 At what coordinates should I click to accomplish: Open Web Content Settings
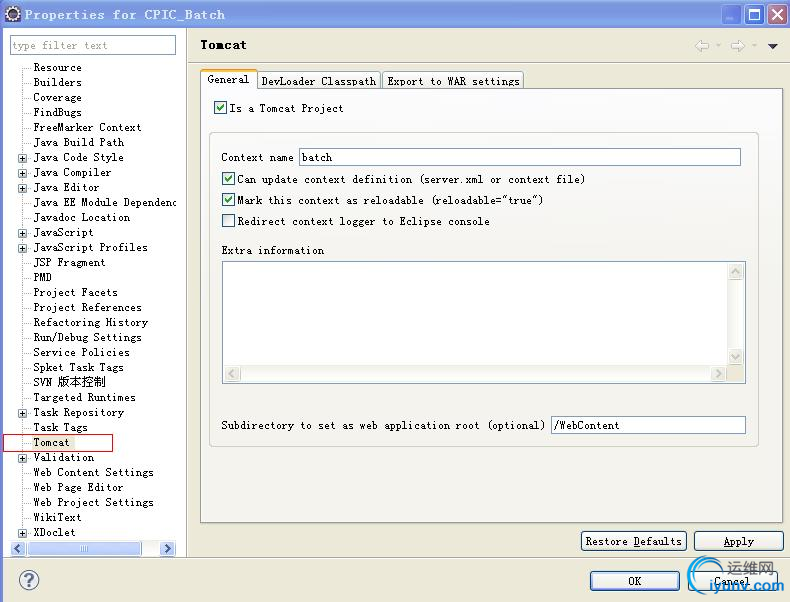pyautogui.click(x=94, y=472)
